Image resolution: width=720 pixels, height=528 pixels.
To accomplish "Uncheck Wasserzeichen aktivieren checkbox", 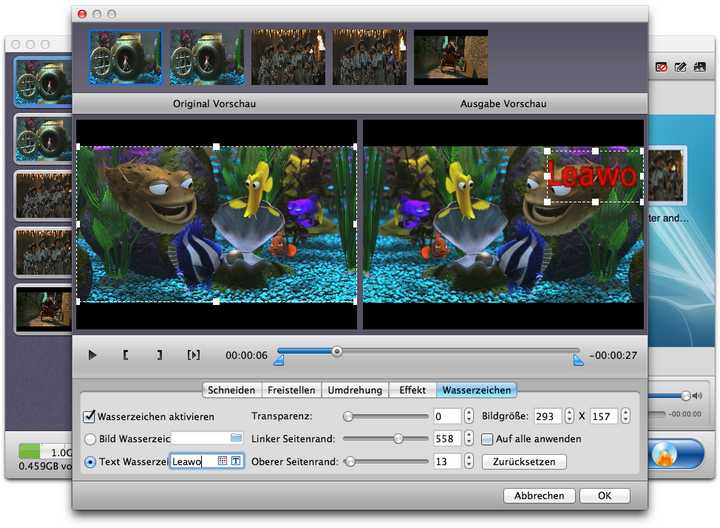I will (x=89, y=416).
